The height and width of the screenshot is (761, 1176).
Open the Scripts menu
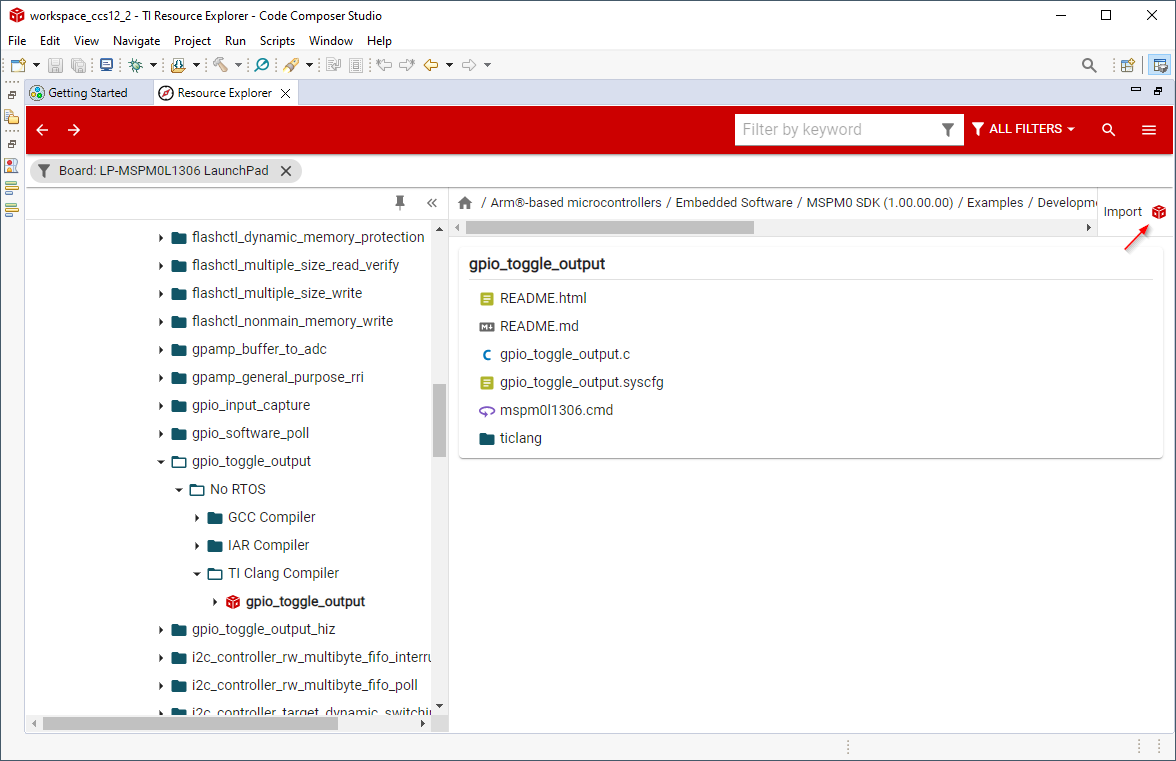coord(277,41)
